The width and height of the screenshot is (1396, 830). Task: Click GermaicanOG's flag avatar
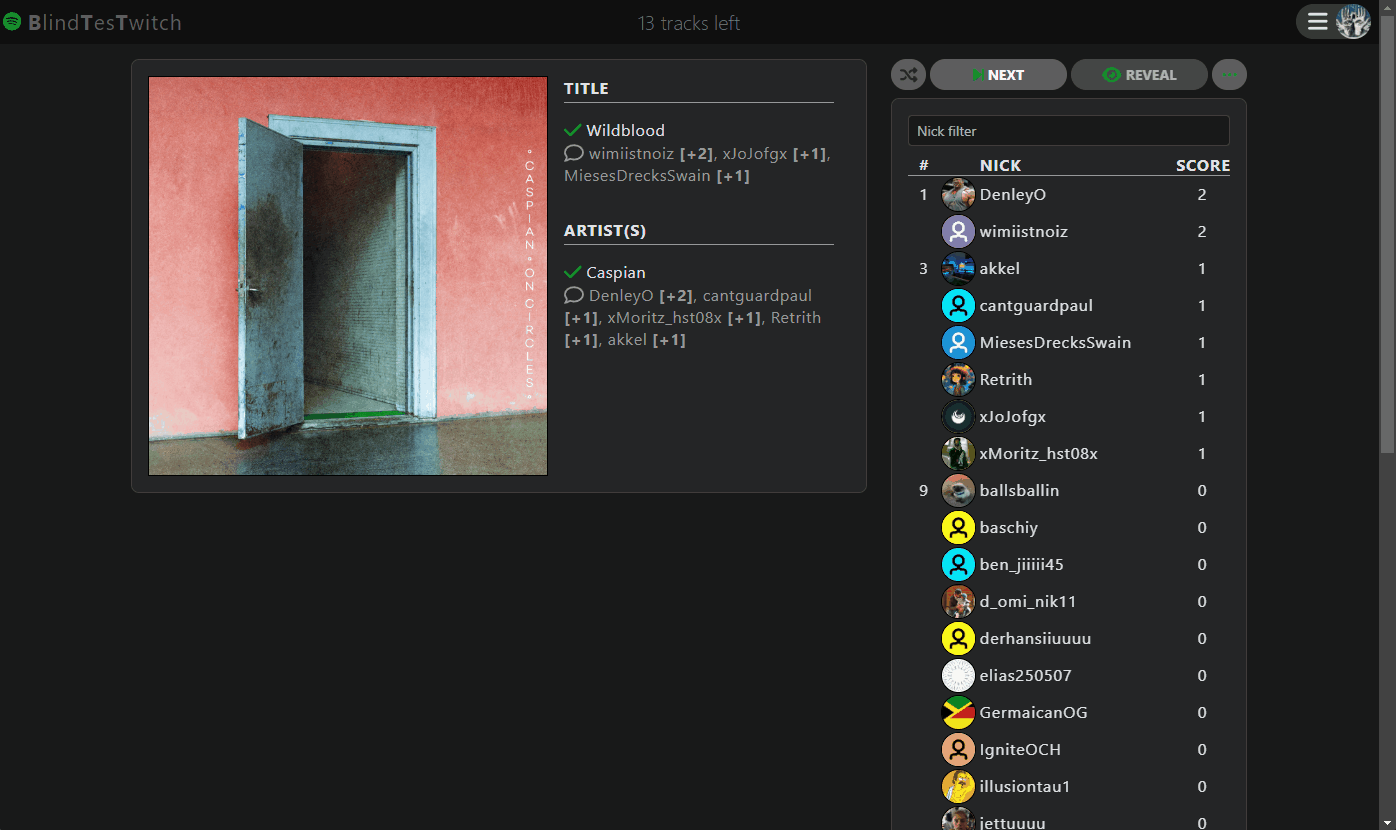(958, 713)
